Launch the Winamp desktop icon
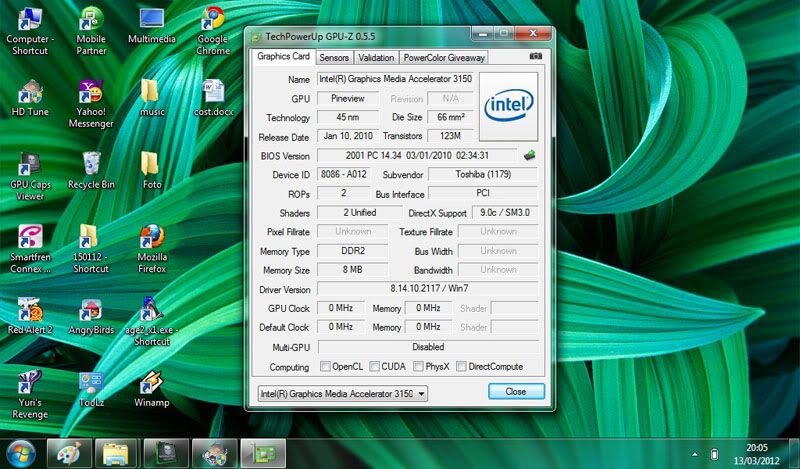This screenshot has height=469, width=800. 152,389
